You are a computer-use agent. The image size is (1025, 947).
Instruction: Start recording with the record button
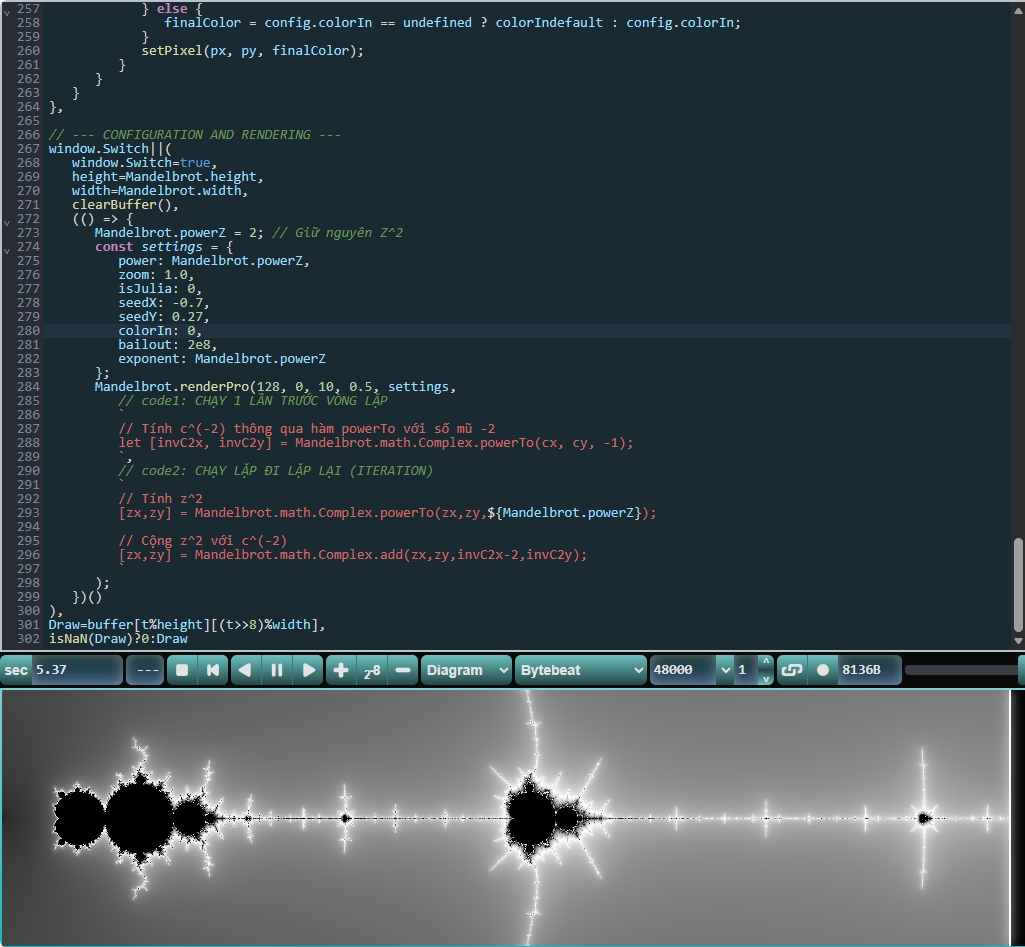823,670
